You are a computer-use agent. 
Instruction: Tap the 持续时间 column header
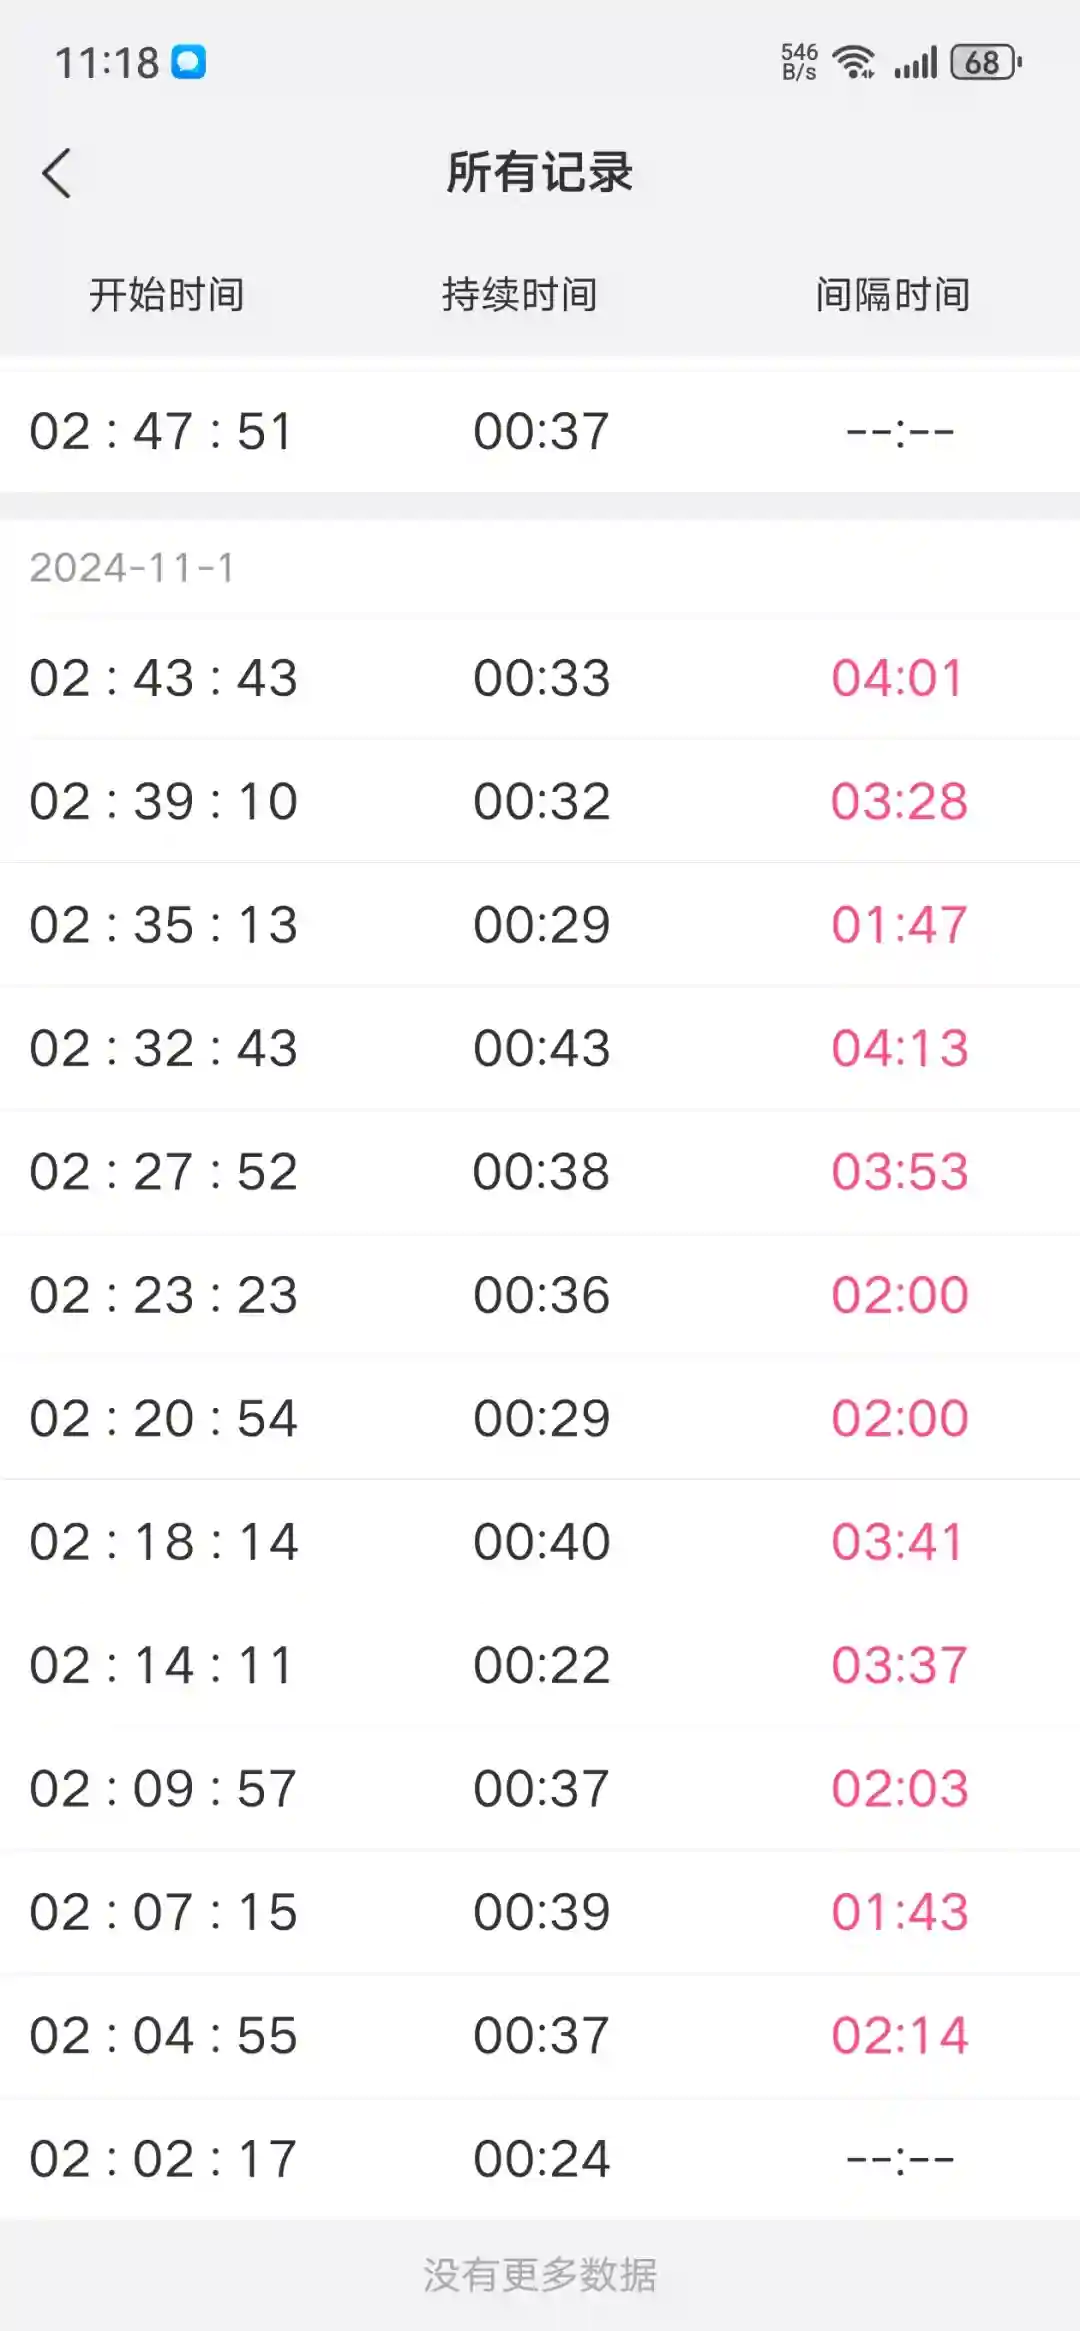520,295
